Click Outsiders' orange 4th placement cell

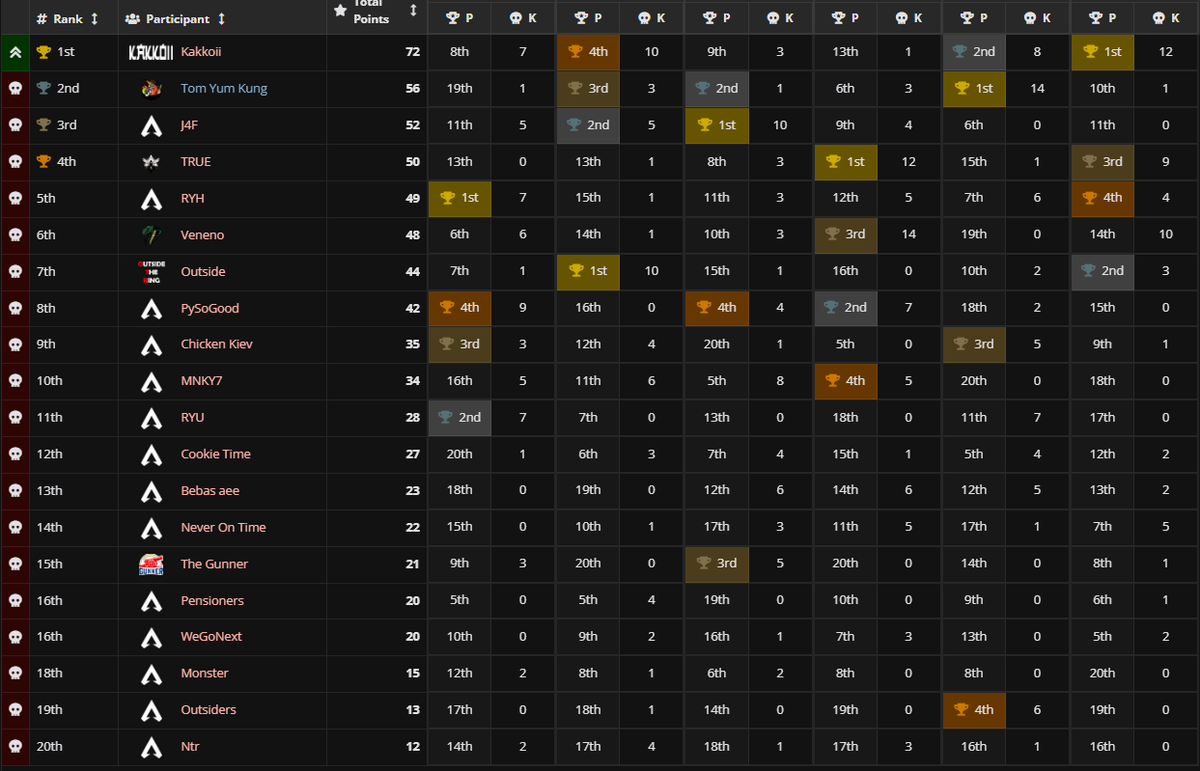click(x=974, y=710)
